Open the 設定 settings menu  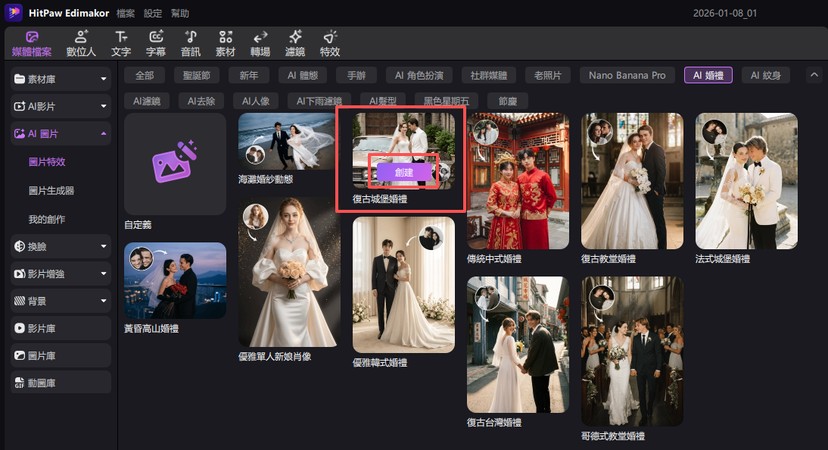pos(153,13)
